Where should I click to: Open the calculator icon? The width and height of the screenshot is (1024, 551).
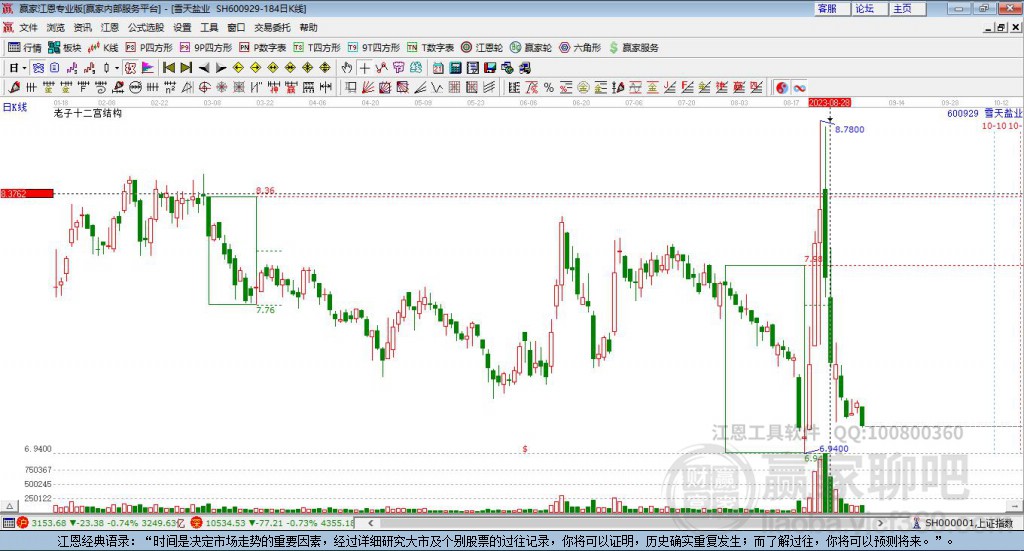(455, 68)
